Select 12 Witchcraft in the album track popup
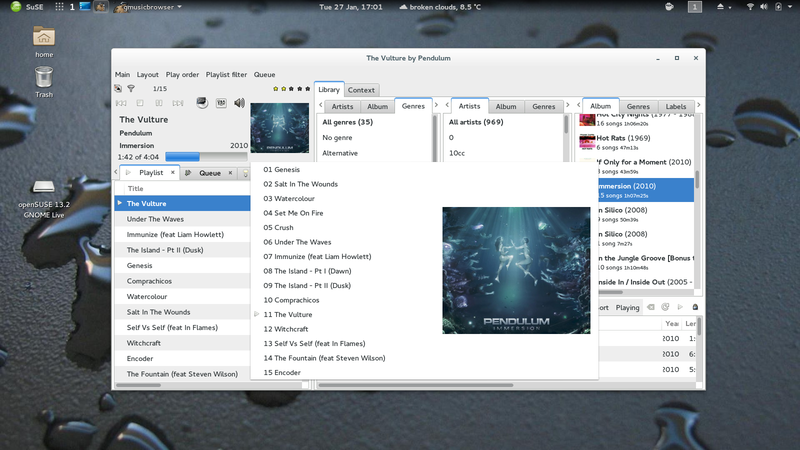 click(286, 329)
